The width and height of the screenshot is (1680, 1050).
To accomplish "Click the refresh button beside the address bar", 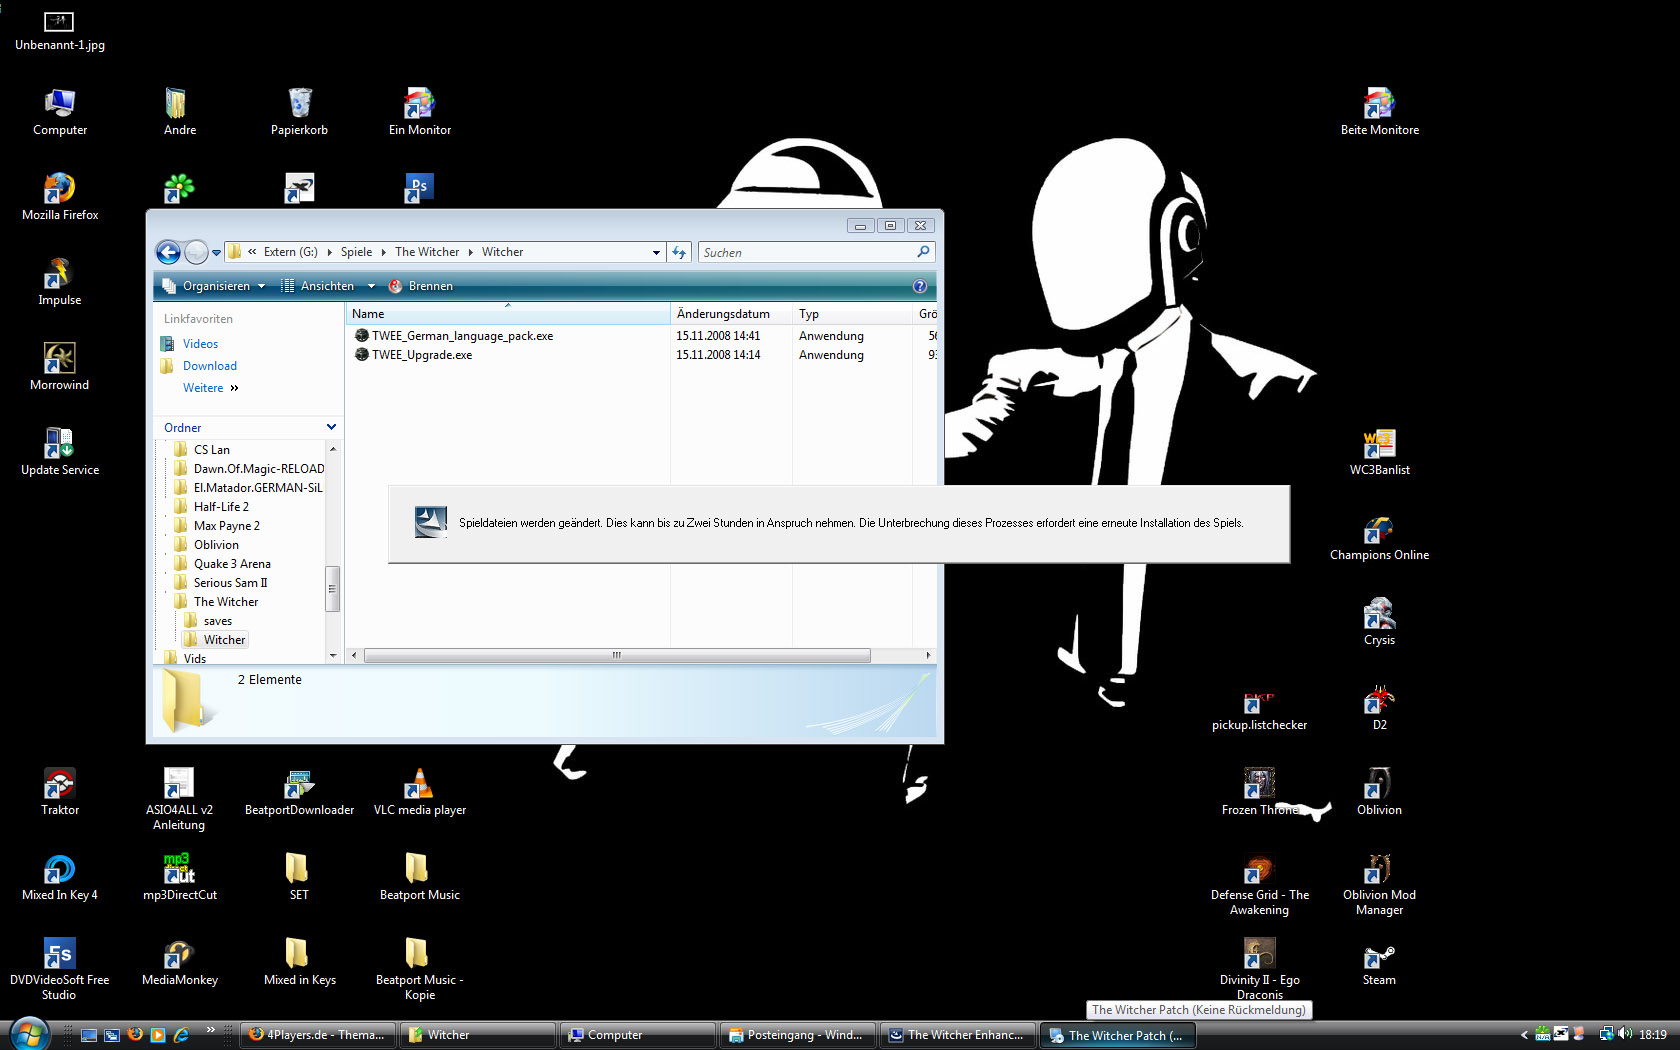I will (x=679, y=252).
